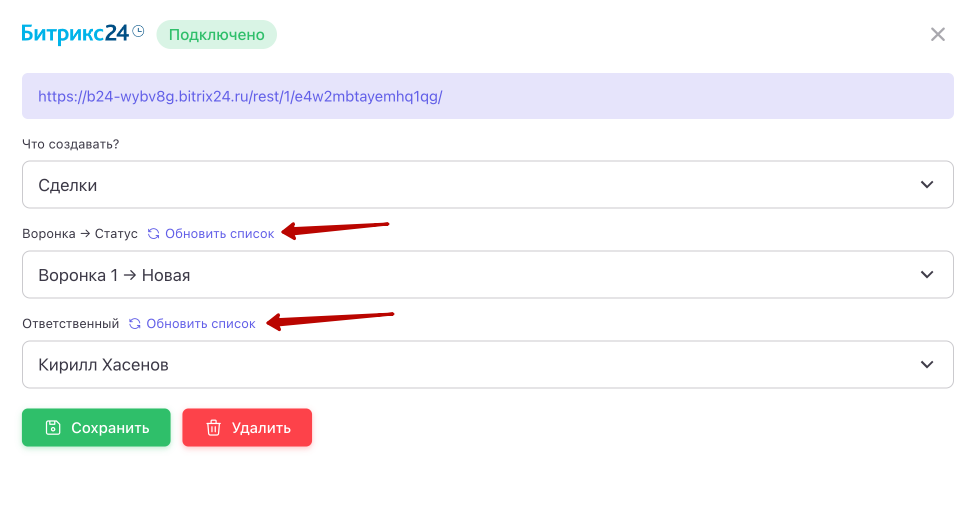Click the Bitrix24 logo
The image size is (968, 506).
75,34
